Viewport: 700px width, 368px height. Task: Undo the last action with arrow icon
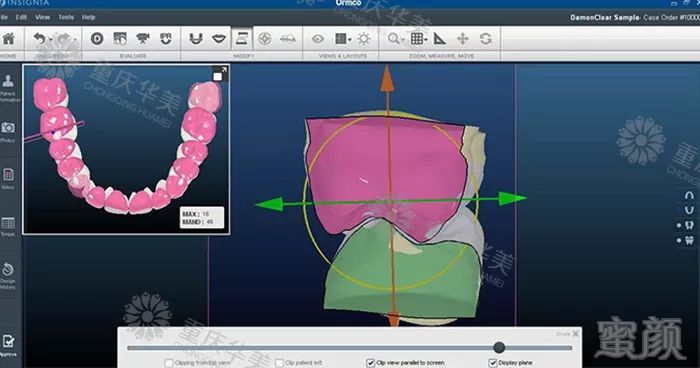40,39
